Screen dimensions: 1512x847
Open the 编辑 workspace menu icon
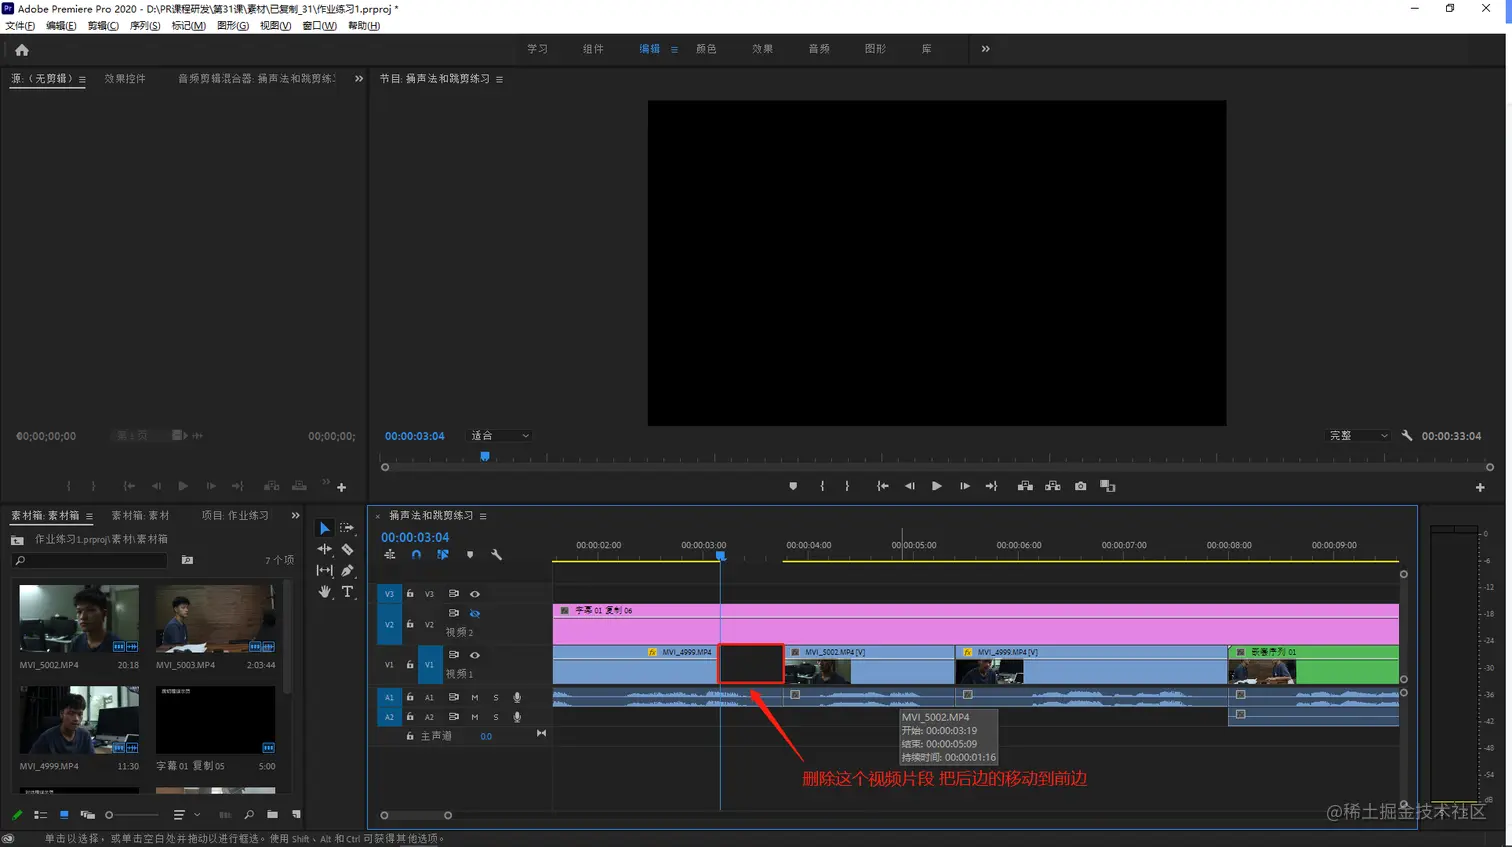(x=674, y=49)
